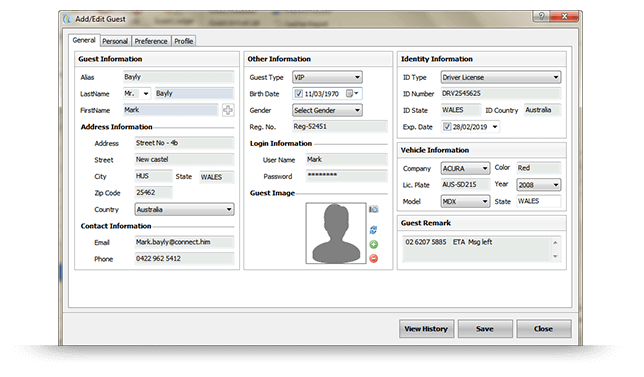Screen dimensions: 644x377
Task: Click the Guest Remark text area
Action: point(476,249)
